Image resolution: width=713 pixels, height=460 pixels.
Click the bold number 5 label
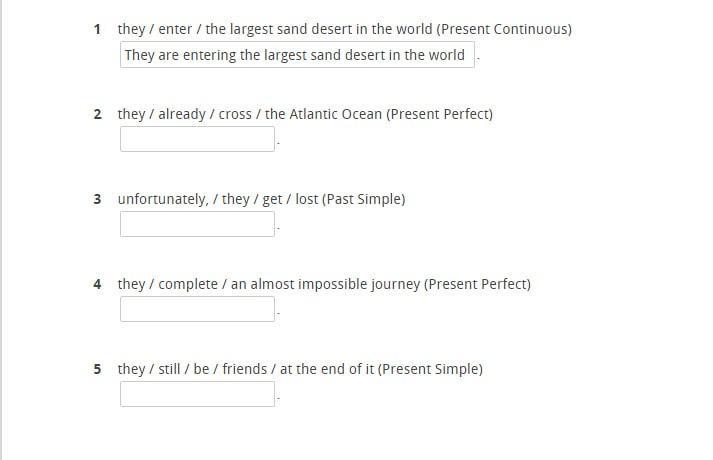click(x=97, y=369)
